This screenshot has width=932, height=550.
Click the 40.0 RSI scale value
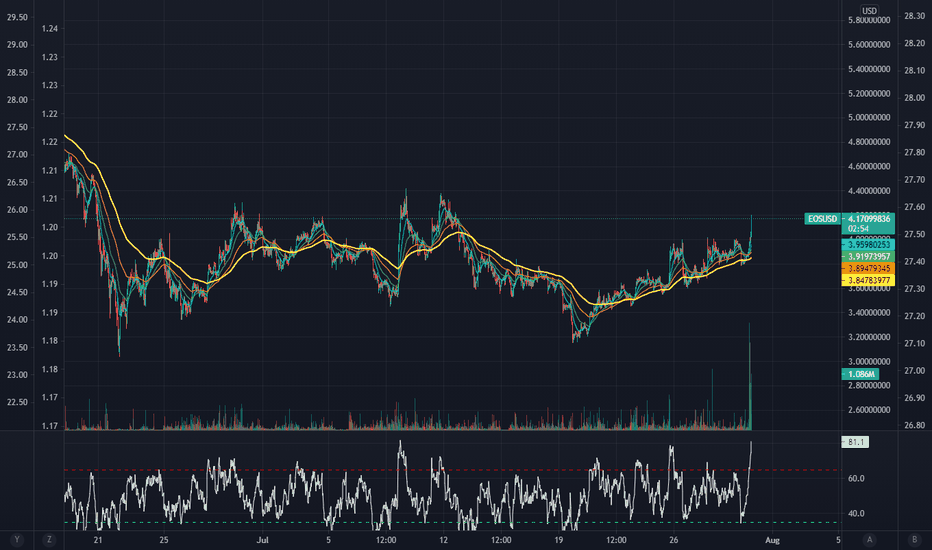pyautogui.click(x=856, y=513)
